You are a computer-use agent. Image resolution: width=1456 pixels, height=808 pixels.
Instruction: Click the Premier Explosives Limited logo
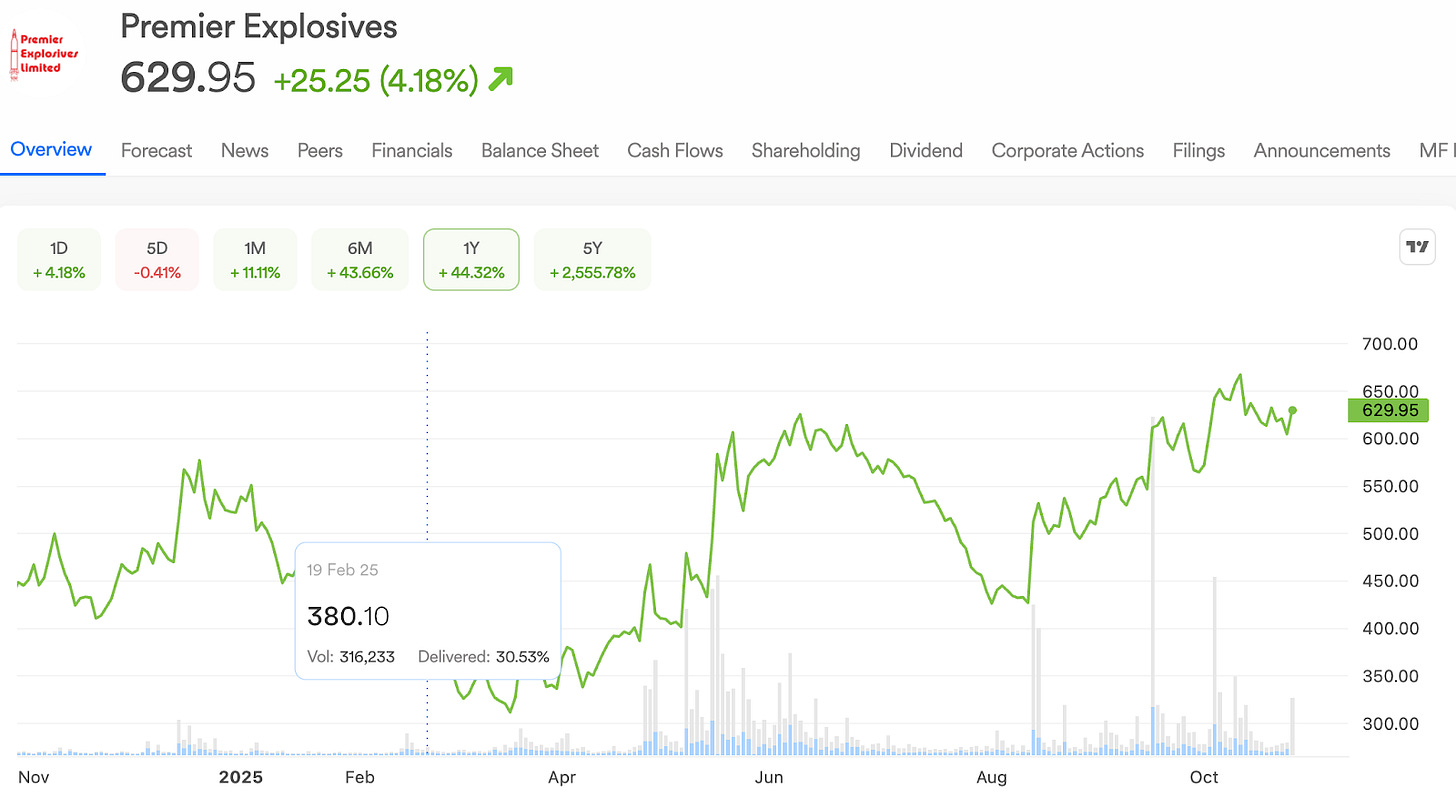43,54
